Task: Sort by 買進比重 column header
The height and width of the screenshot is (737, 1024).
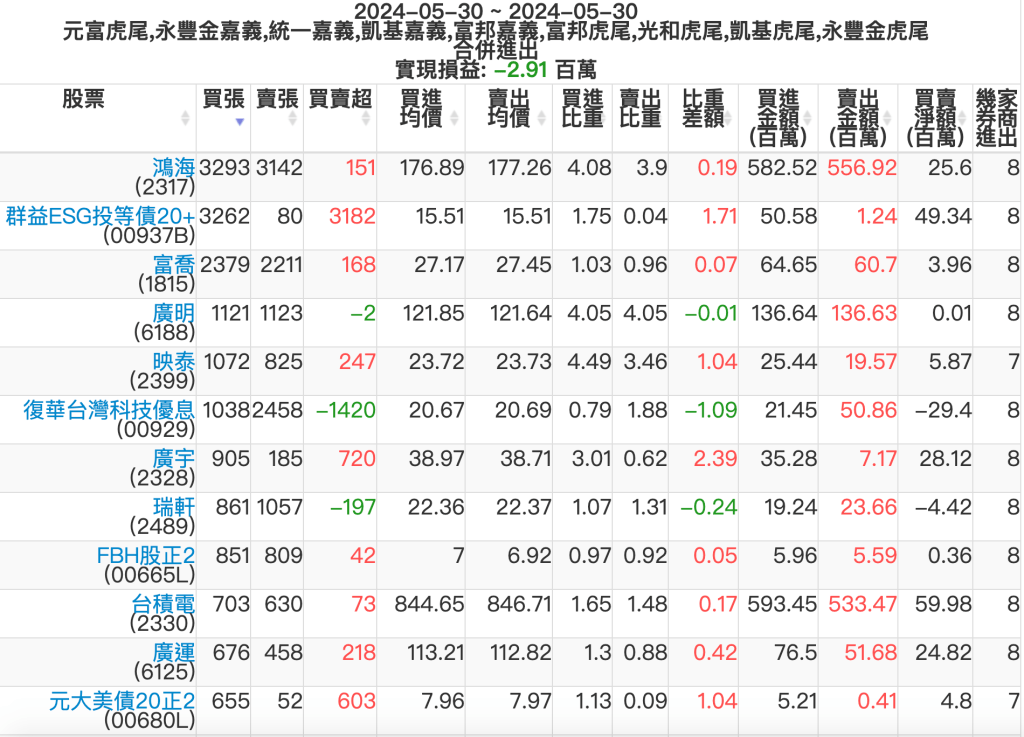Action: pos(582,108)
